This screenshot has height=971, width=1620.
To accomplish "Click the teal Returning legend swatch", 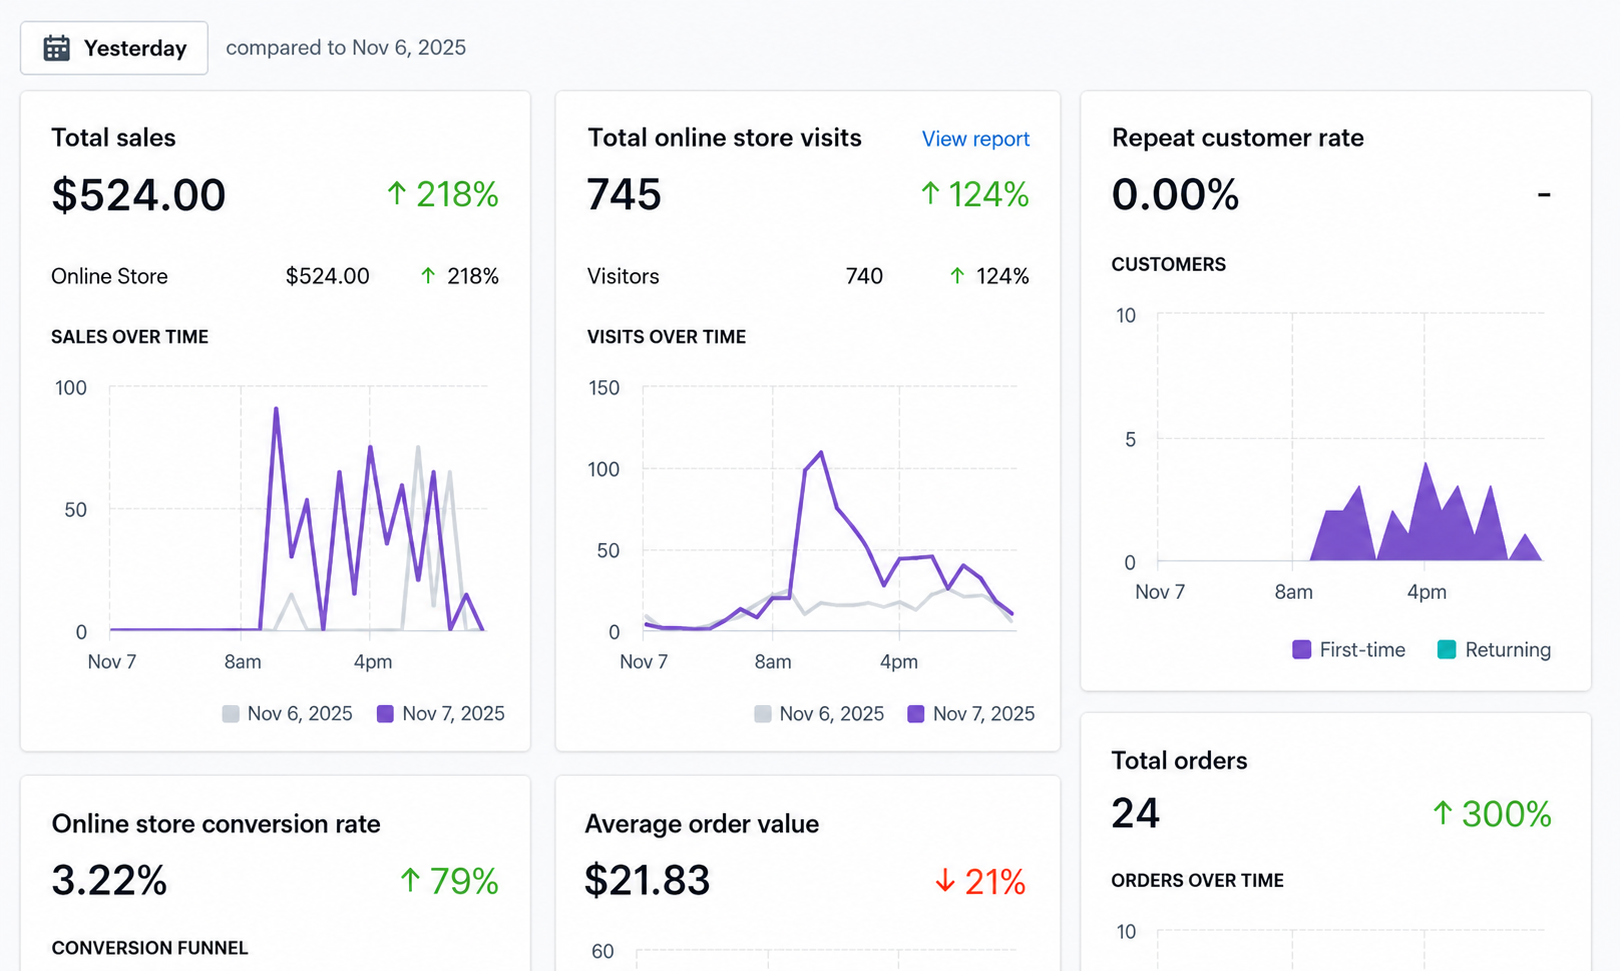I will tap(1446, 650).
